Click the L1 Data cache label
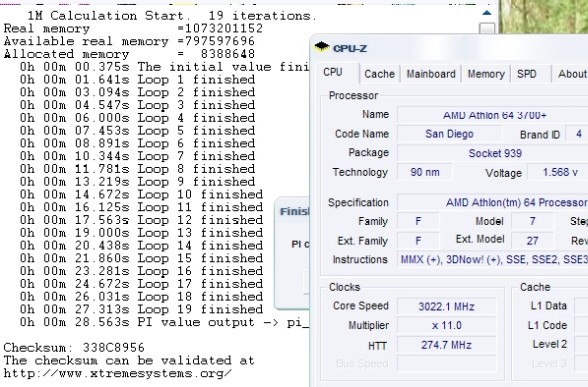 [x=548, y=306]
